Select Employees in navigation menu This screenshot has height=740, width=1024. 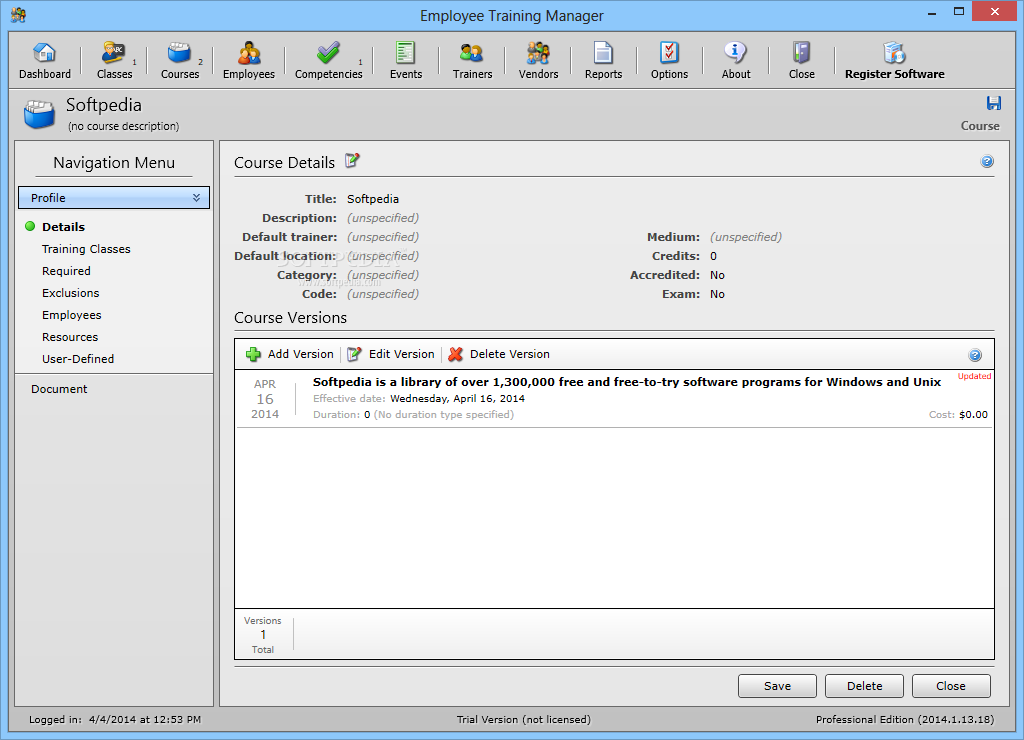[72, 315]
